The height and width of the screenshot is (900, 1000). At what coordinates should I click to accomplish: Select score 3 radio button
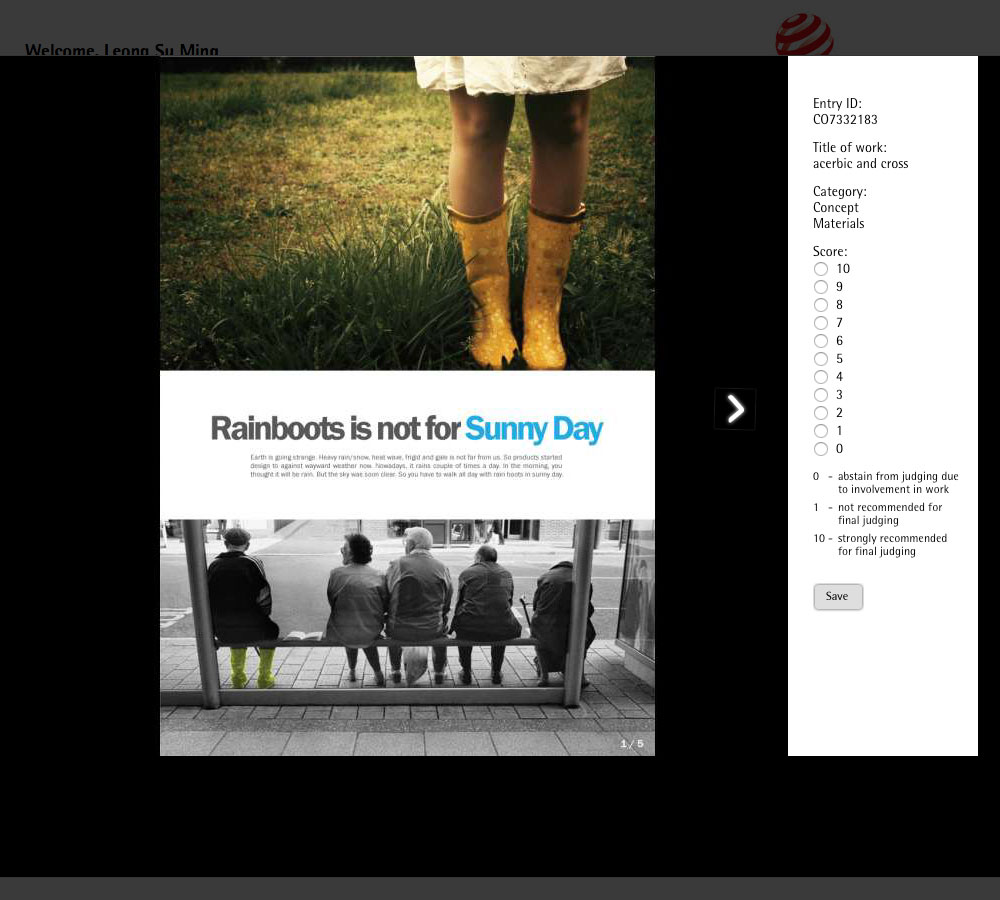click(821, 395)
